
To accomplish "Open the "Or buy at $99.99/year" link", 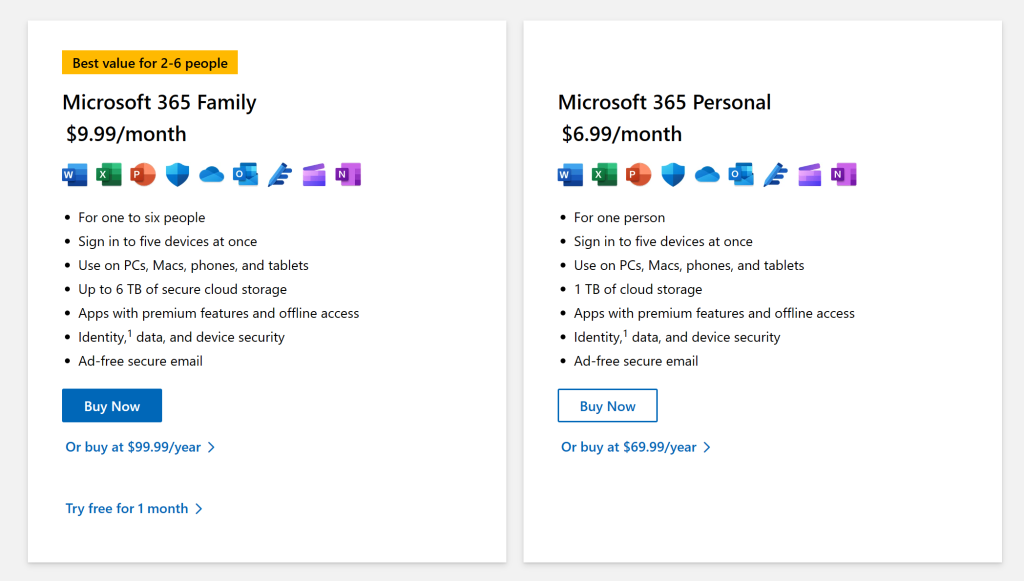I will (x=140, y=447).
